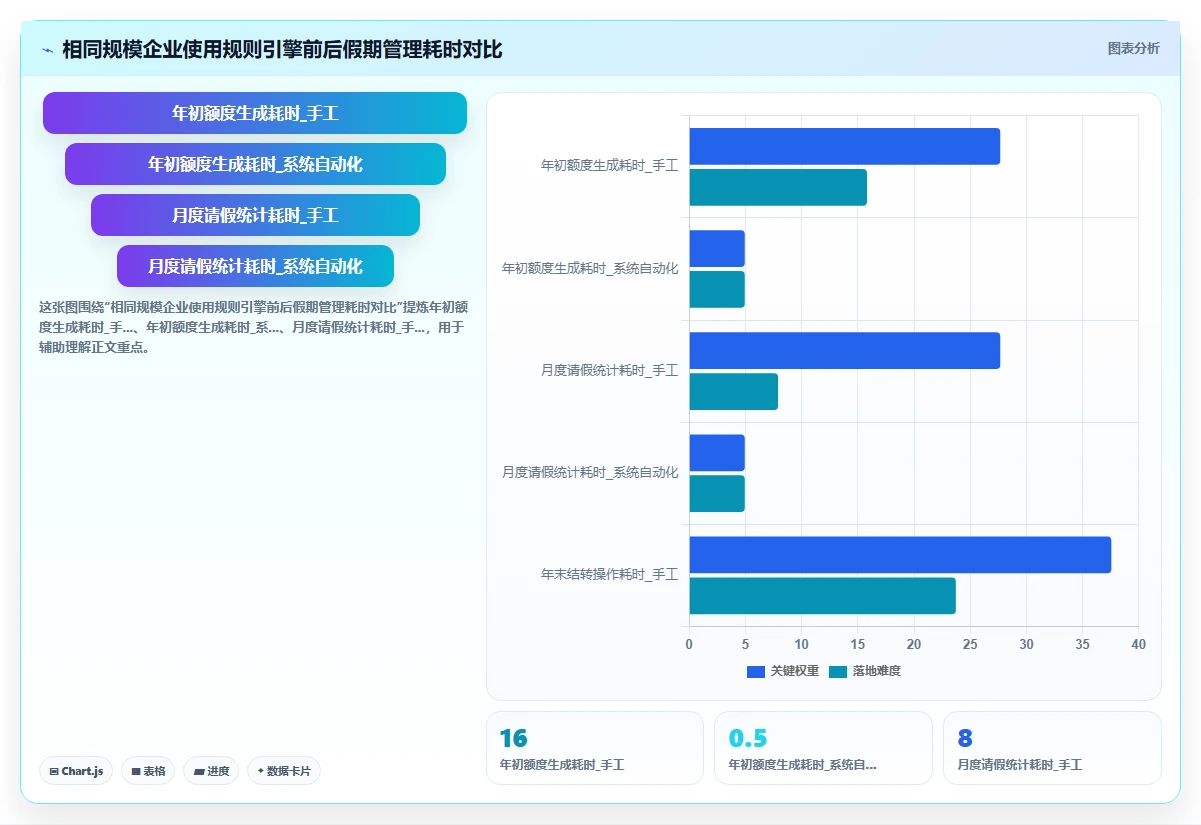Click the 图表分析 label in header
The width and height of the screenshot is (1201, 825).
point(1134,48)
